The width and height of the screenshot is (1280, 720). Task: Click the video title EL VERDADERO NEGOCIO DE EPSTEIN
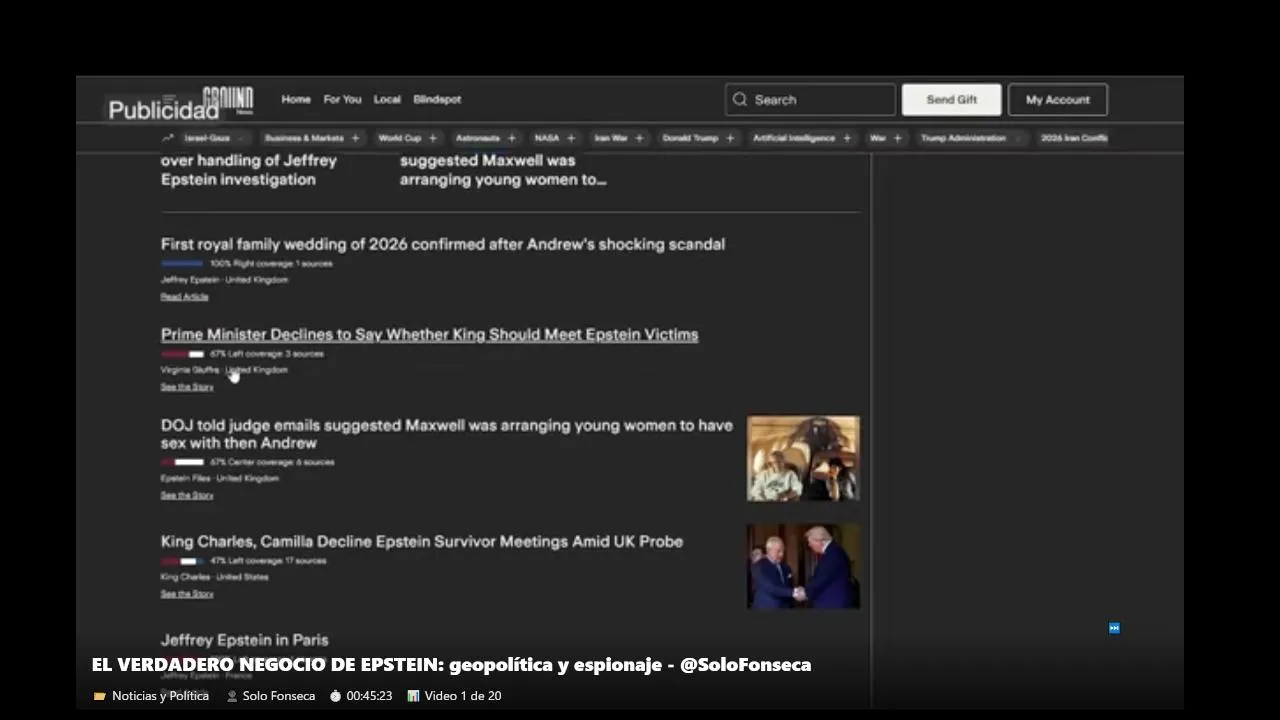tap(451, 665)
